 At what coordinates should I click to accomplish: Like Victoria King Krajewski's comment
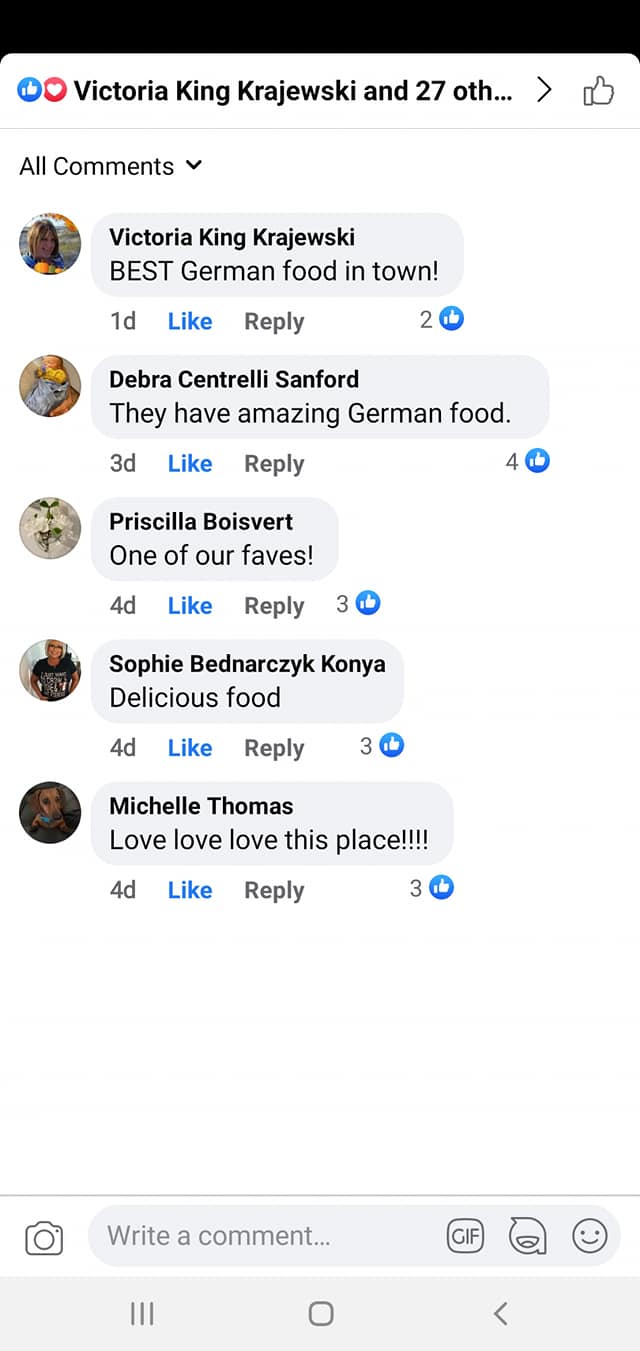click(190, 321)
